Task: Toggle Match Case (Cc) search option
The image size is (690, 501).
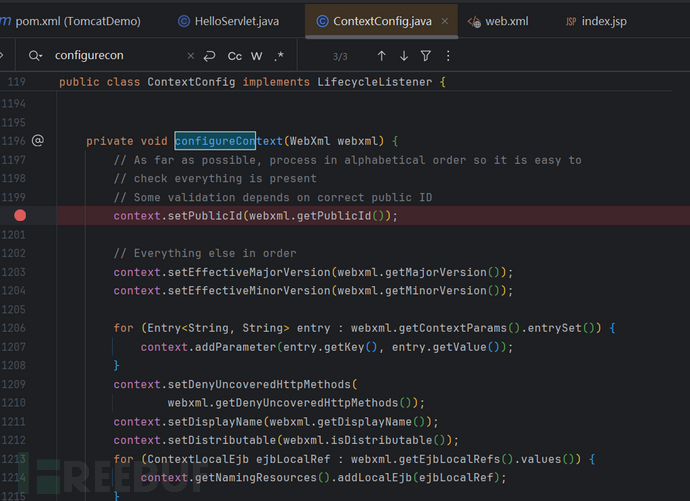Action: click(x=235, y=56)
